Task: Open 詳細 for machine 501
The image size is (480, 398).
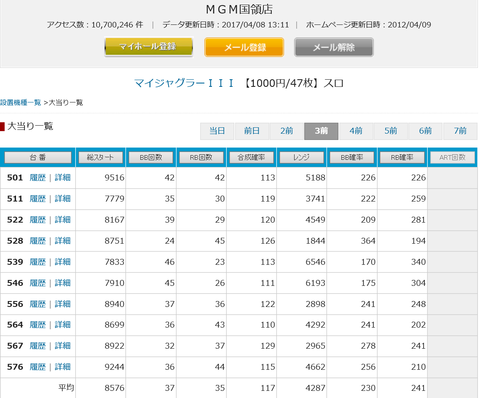Action: click(x=63, y=178)
